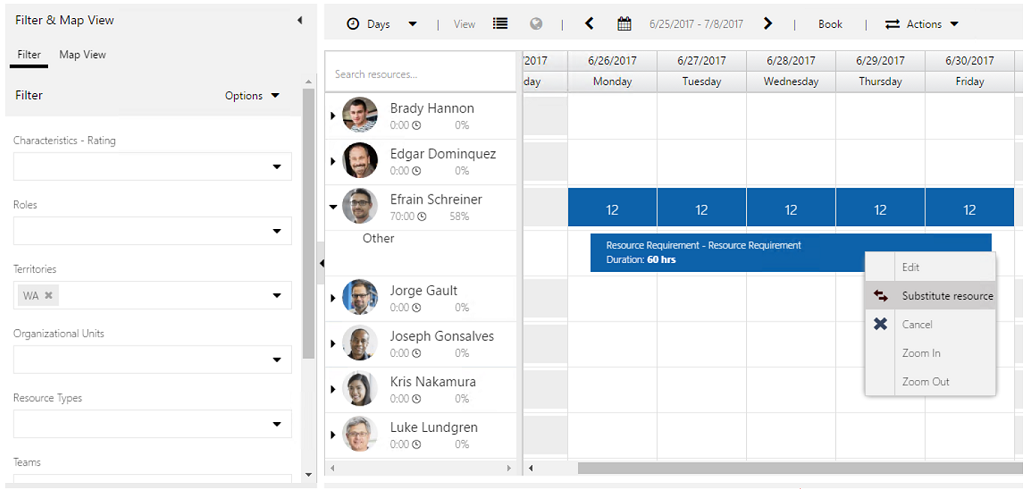Switch to the Map View tab
Image resolution: width=1026 pixels, height=489 pixels.
pyautogui.click(x=82, y=55)
